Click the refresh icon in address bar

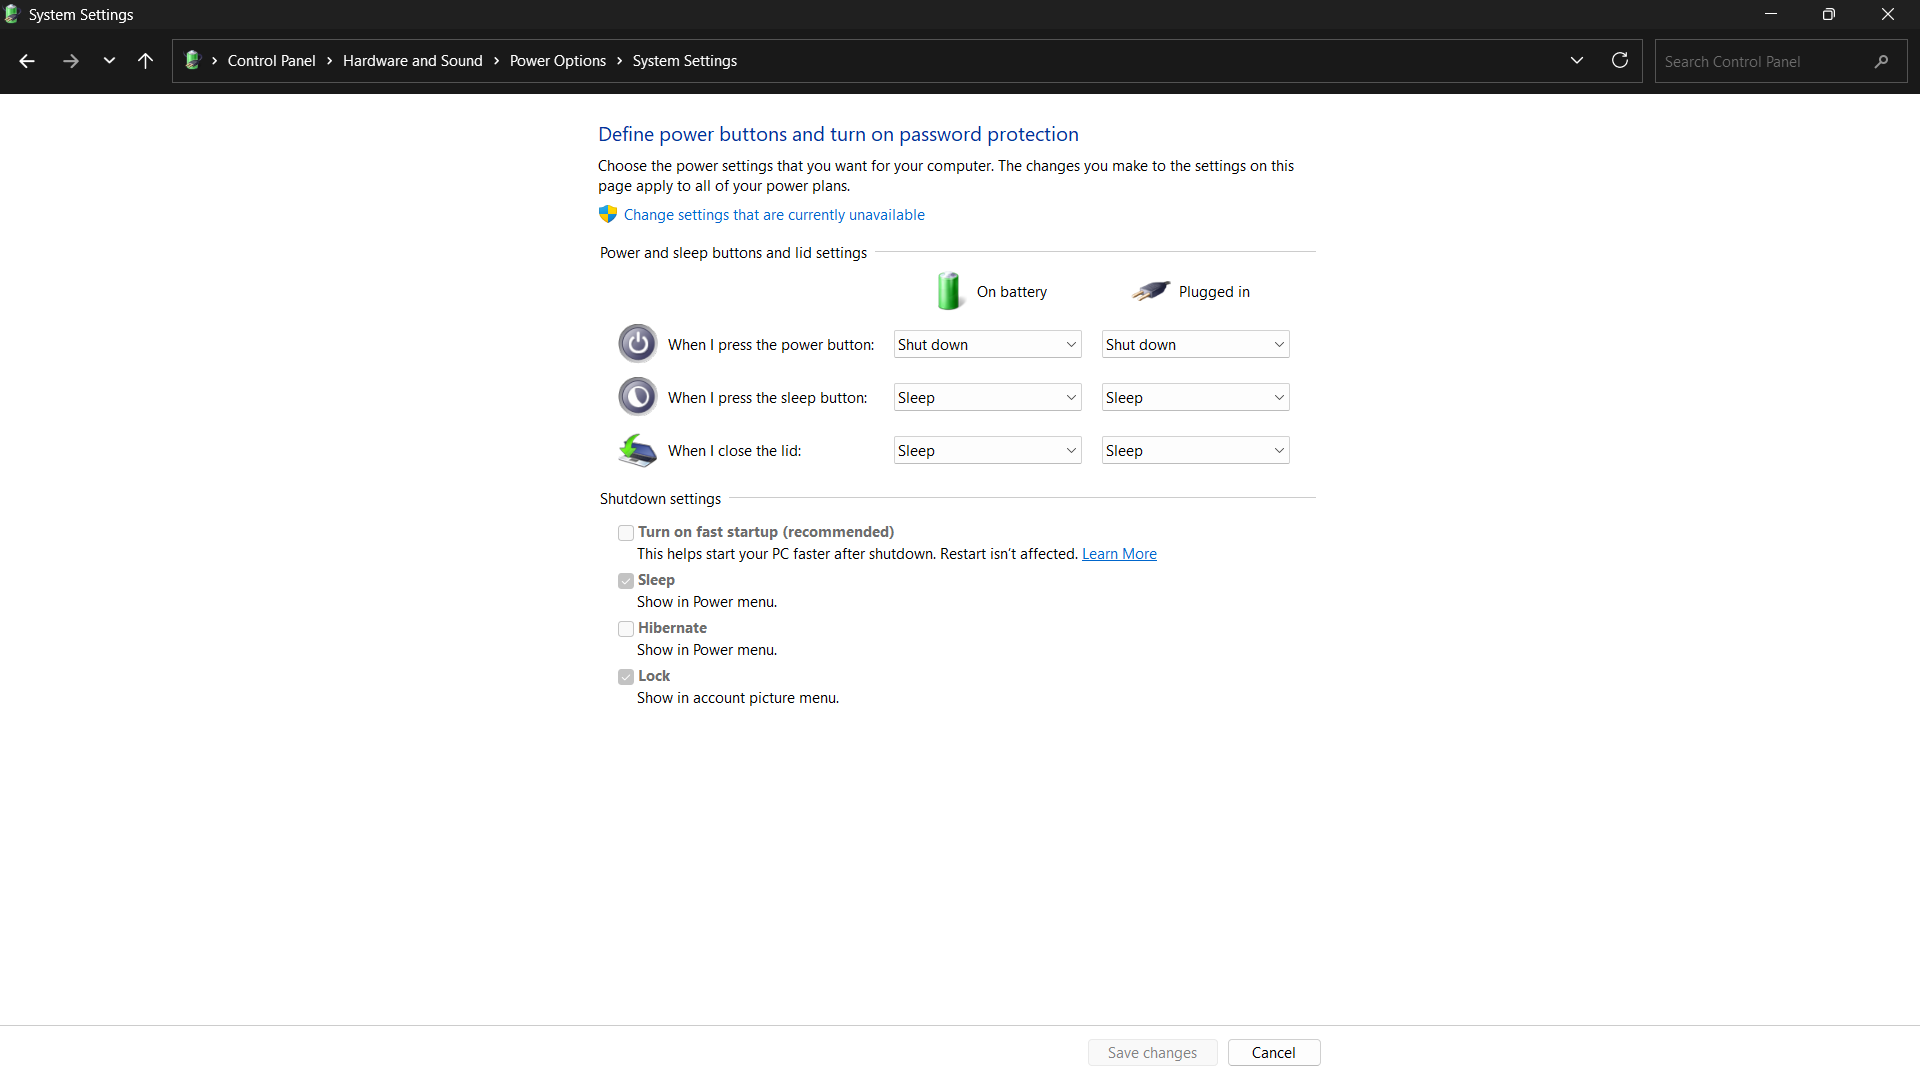(x=1620, y=61)
